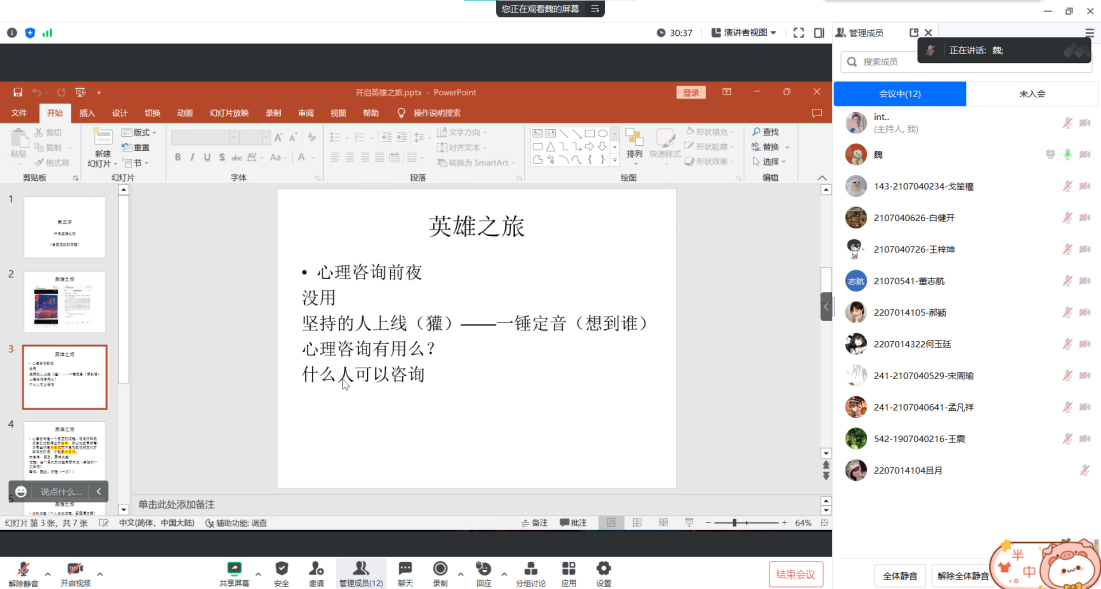Viewport: 1101px width, 589px height.
Task: Toggle bold formatting in the ribbon
Action: pyautogui.click(x=178, y=158)
